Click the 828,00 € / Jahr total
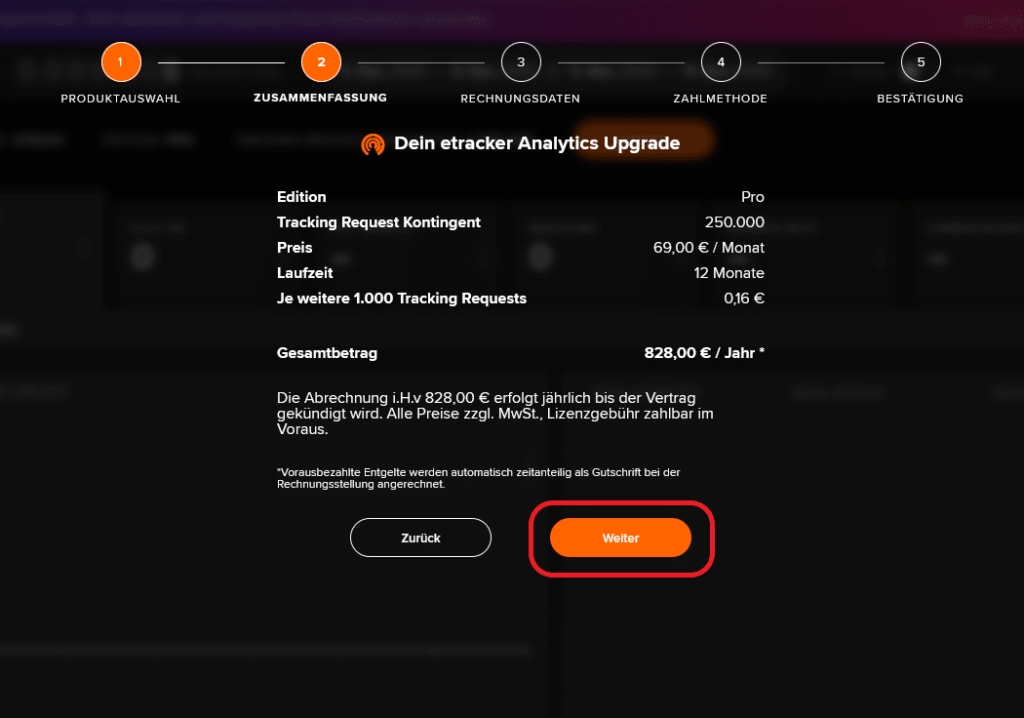 704,353
